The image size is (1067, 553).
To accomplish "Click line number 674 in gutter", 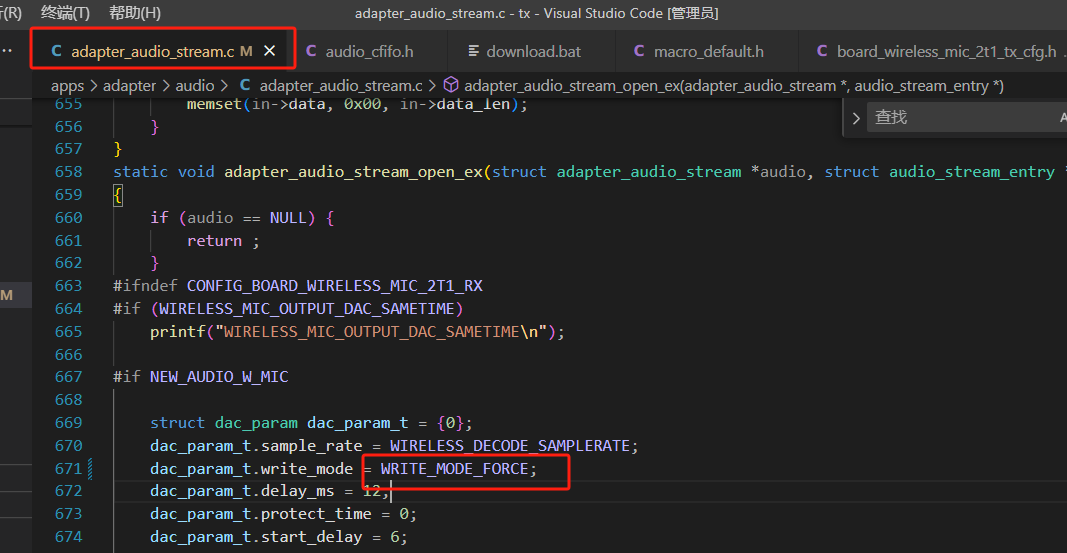I will (68, 537).
